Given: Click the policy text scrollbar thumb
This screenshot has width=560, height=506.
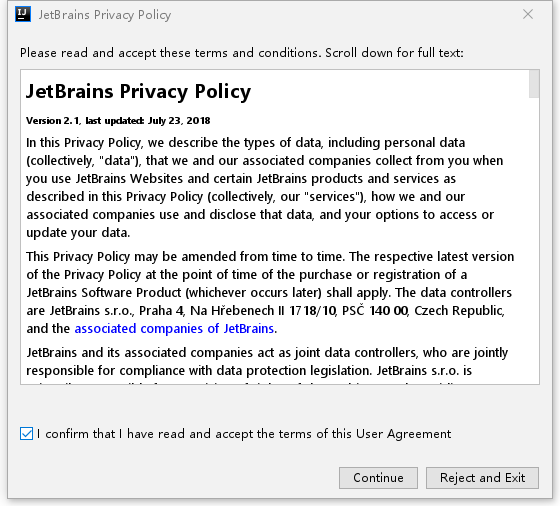Looking at the screenshot, I should 534,84.
